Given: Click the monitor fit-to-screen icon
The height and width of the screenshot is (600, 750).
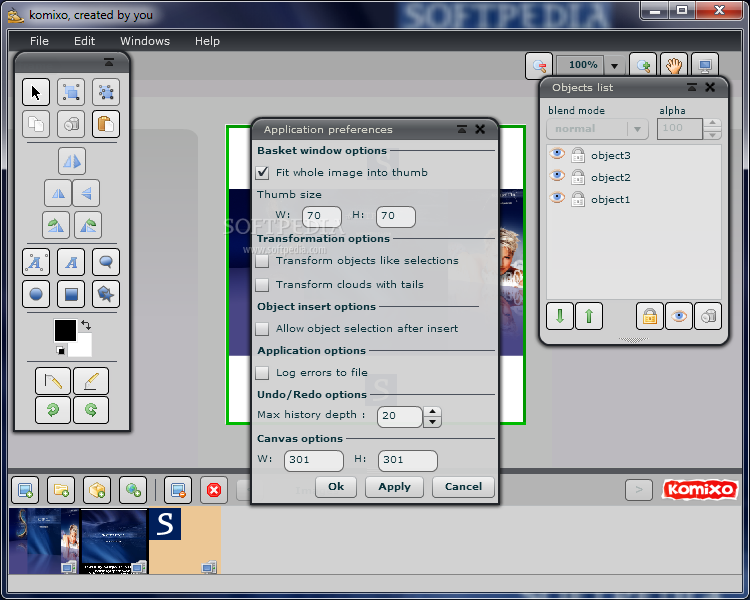Looking at the screenshot, I should 705,66.
